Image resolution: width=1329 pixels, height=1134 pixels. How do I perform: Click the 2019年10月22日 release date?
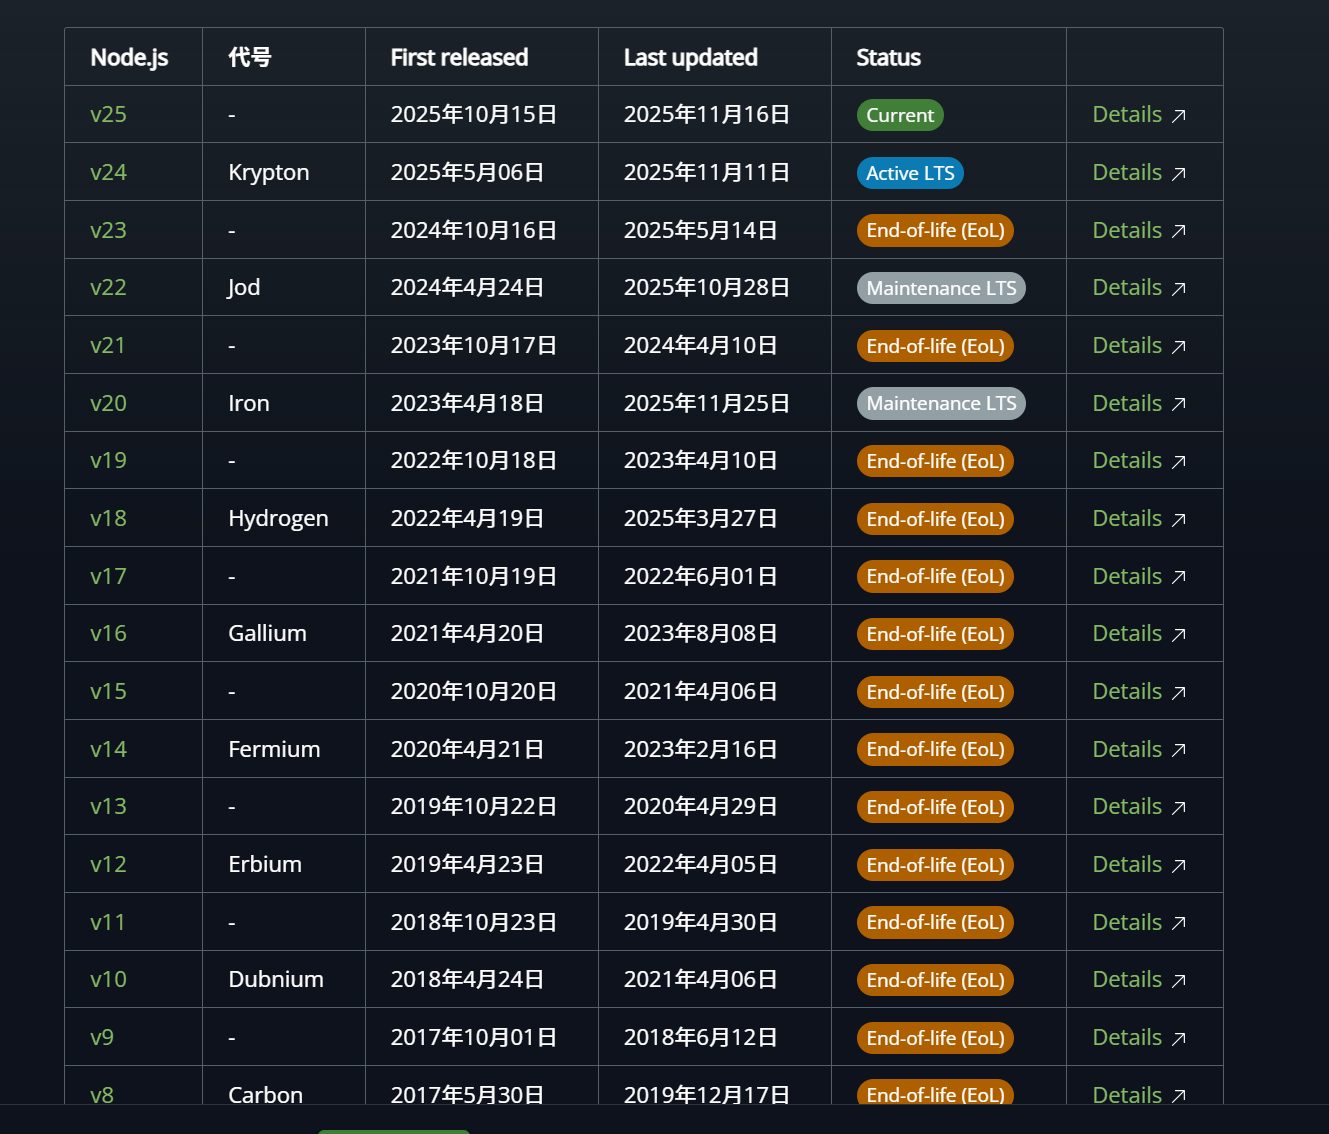[x=473, y=806]
